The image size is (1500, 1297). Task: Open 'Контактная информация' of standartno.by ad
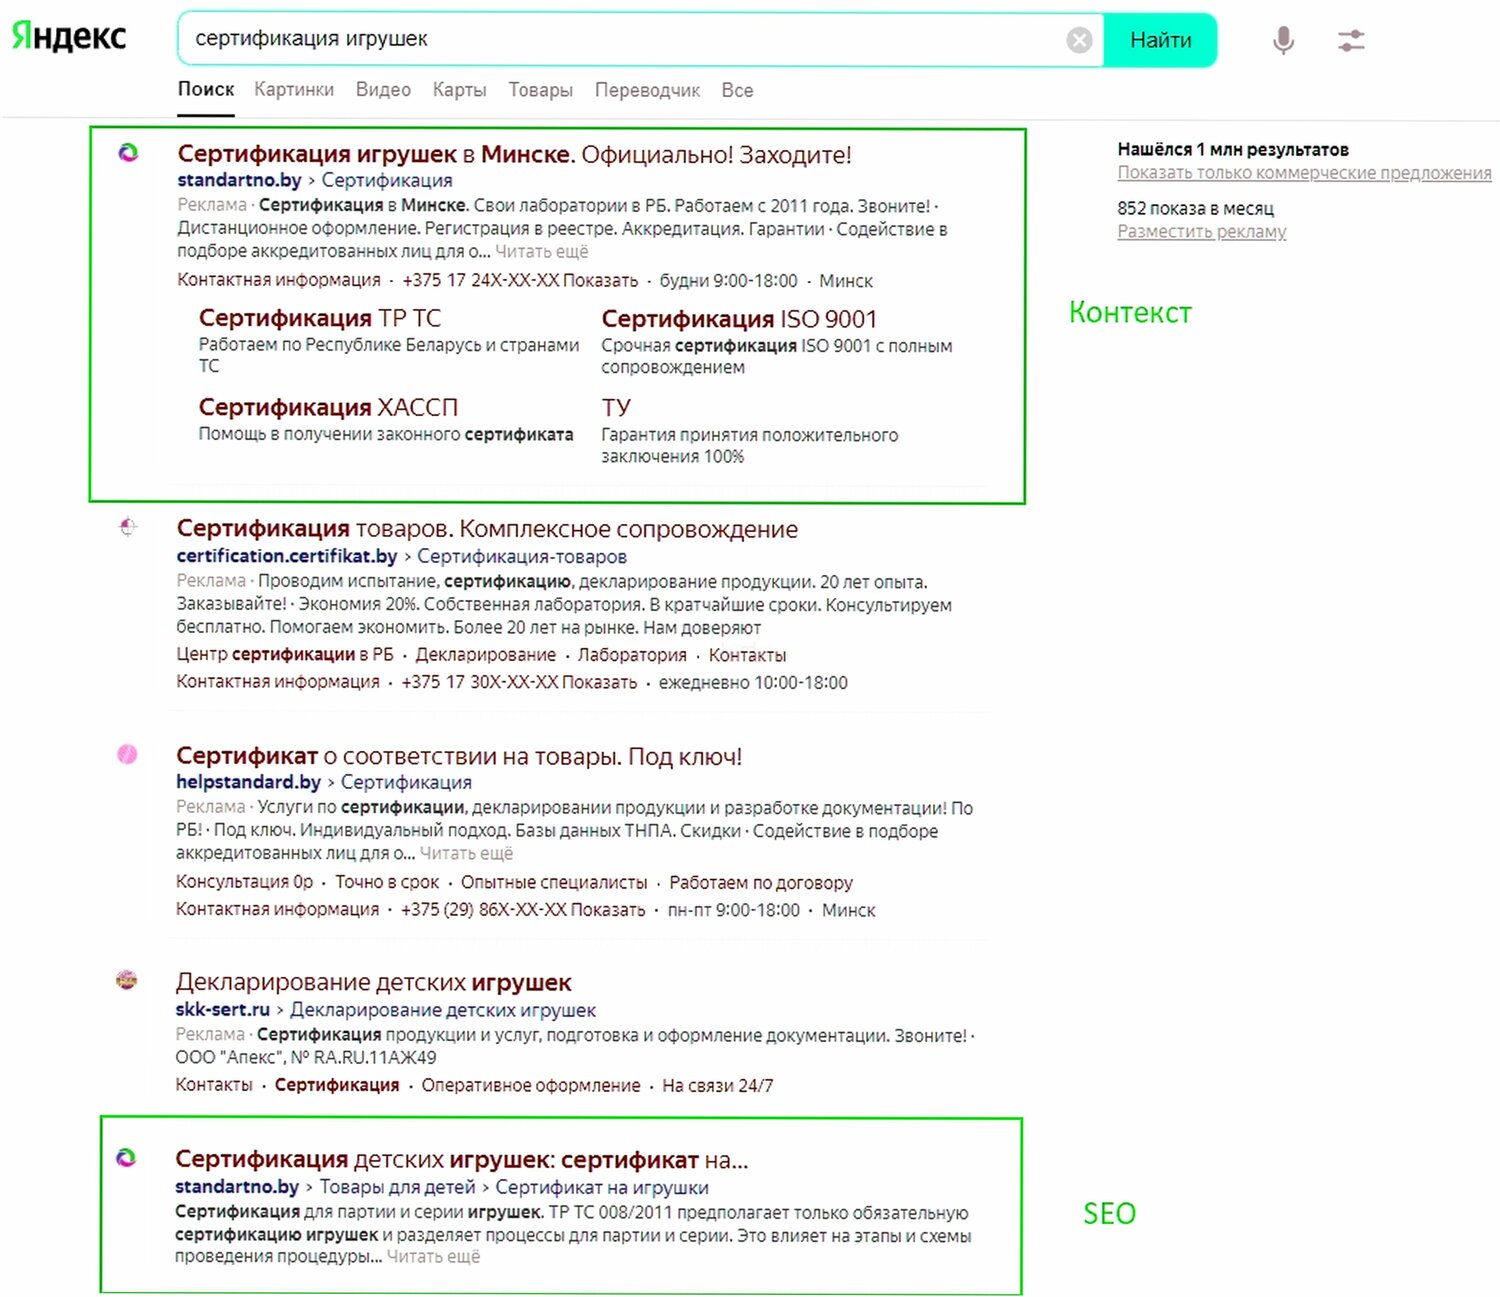pyautogui.click(x=279, y=280)
